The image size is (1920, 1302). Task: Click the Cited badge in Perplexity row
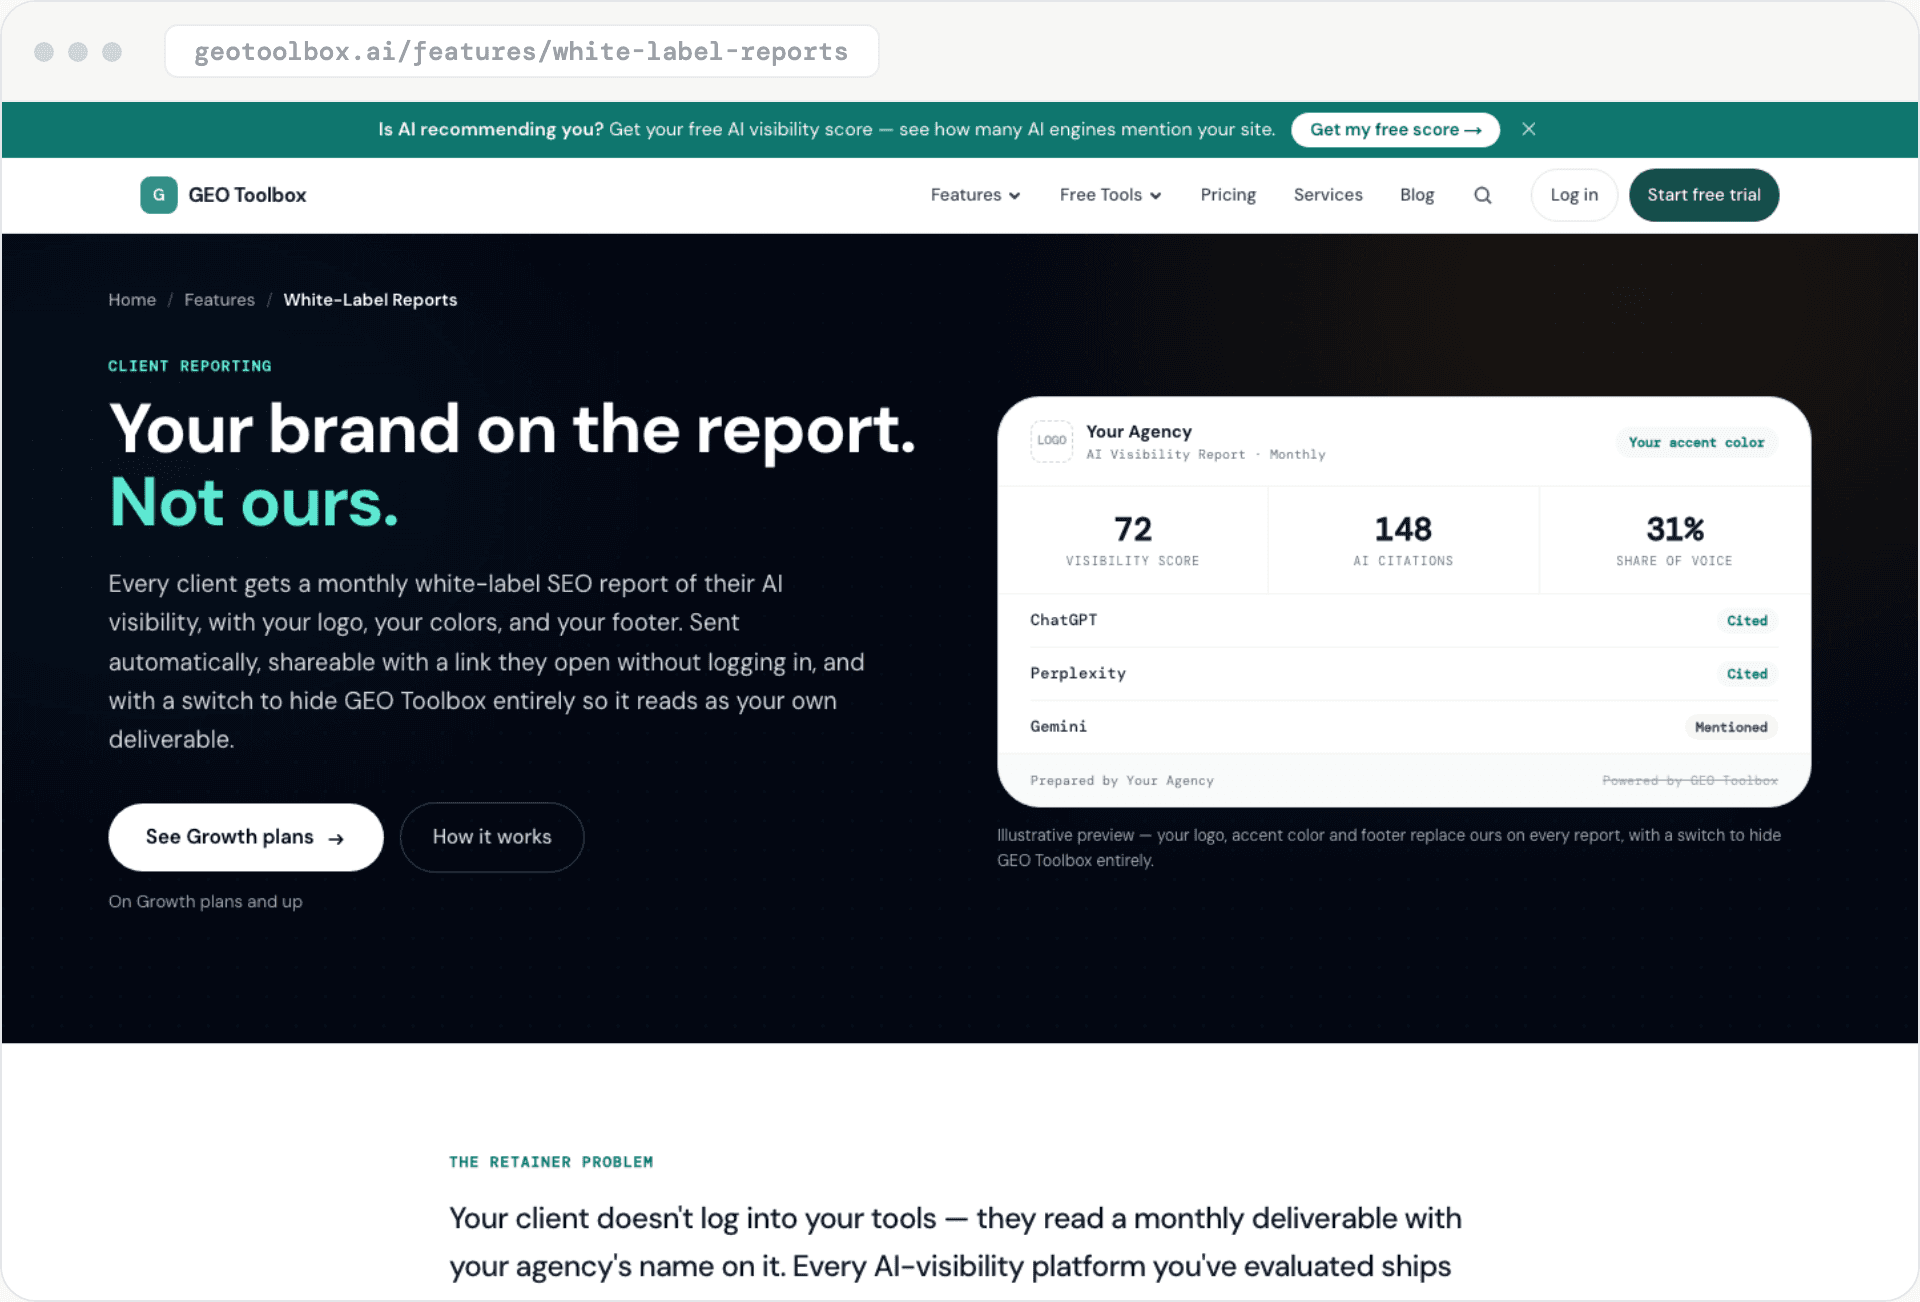pos(1747,674)
